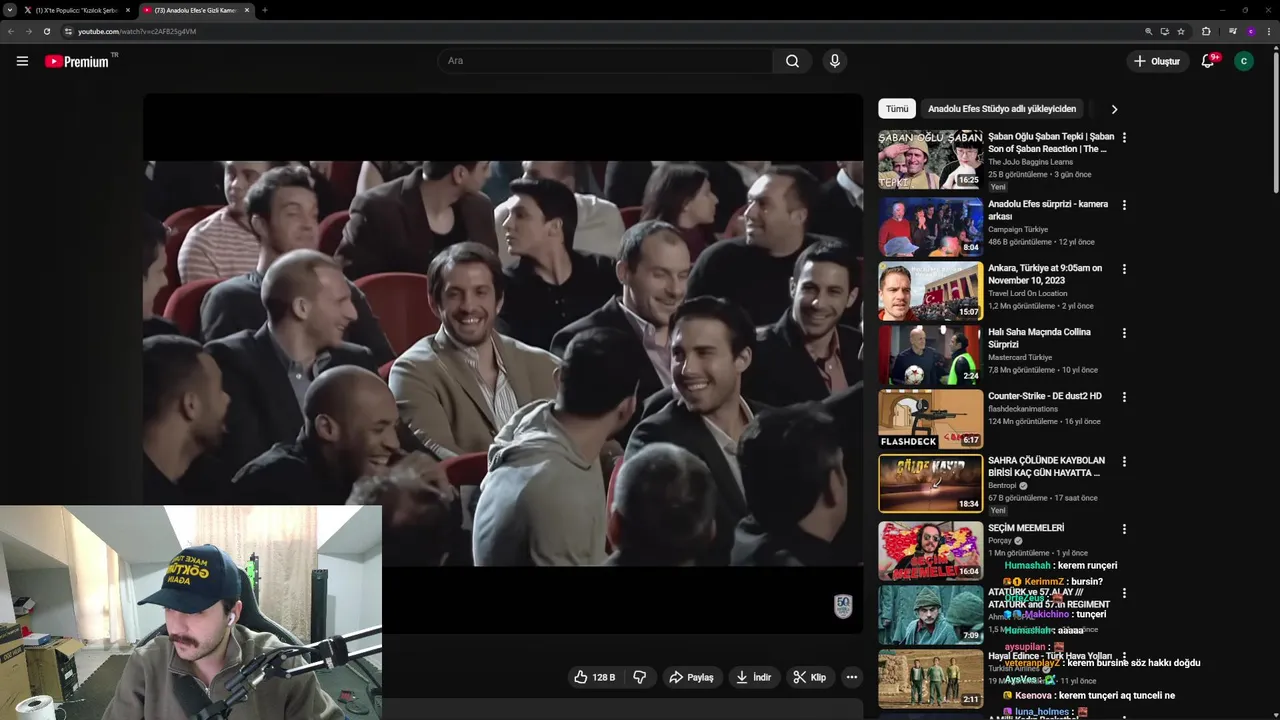Start voice search with the microphone icon
Image resolution: width=1280 pixels, height=720 pixels.
pyautogui.click(x=835, y=61)
